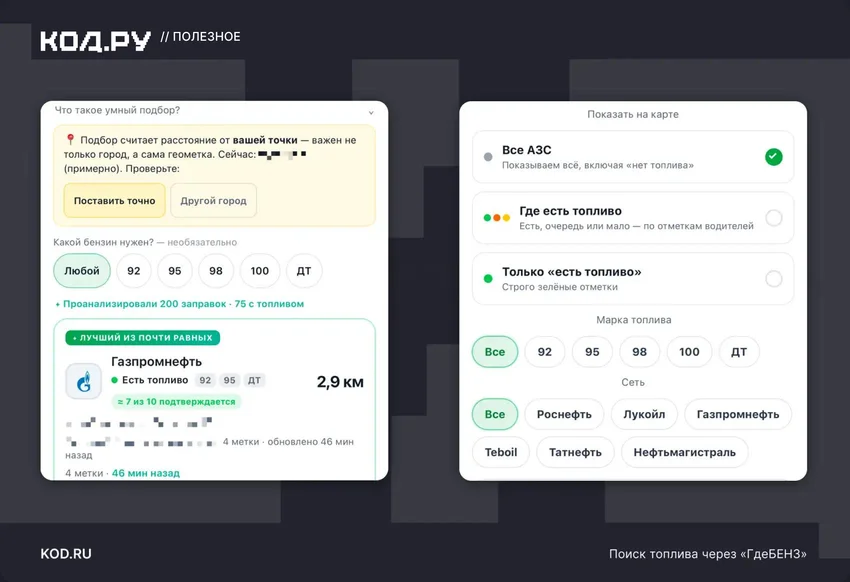Select Все under Марка топлива
This screenshot has height=582, width=850.
click(495, 352)
